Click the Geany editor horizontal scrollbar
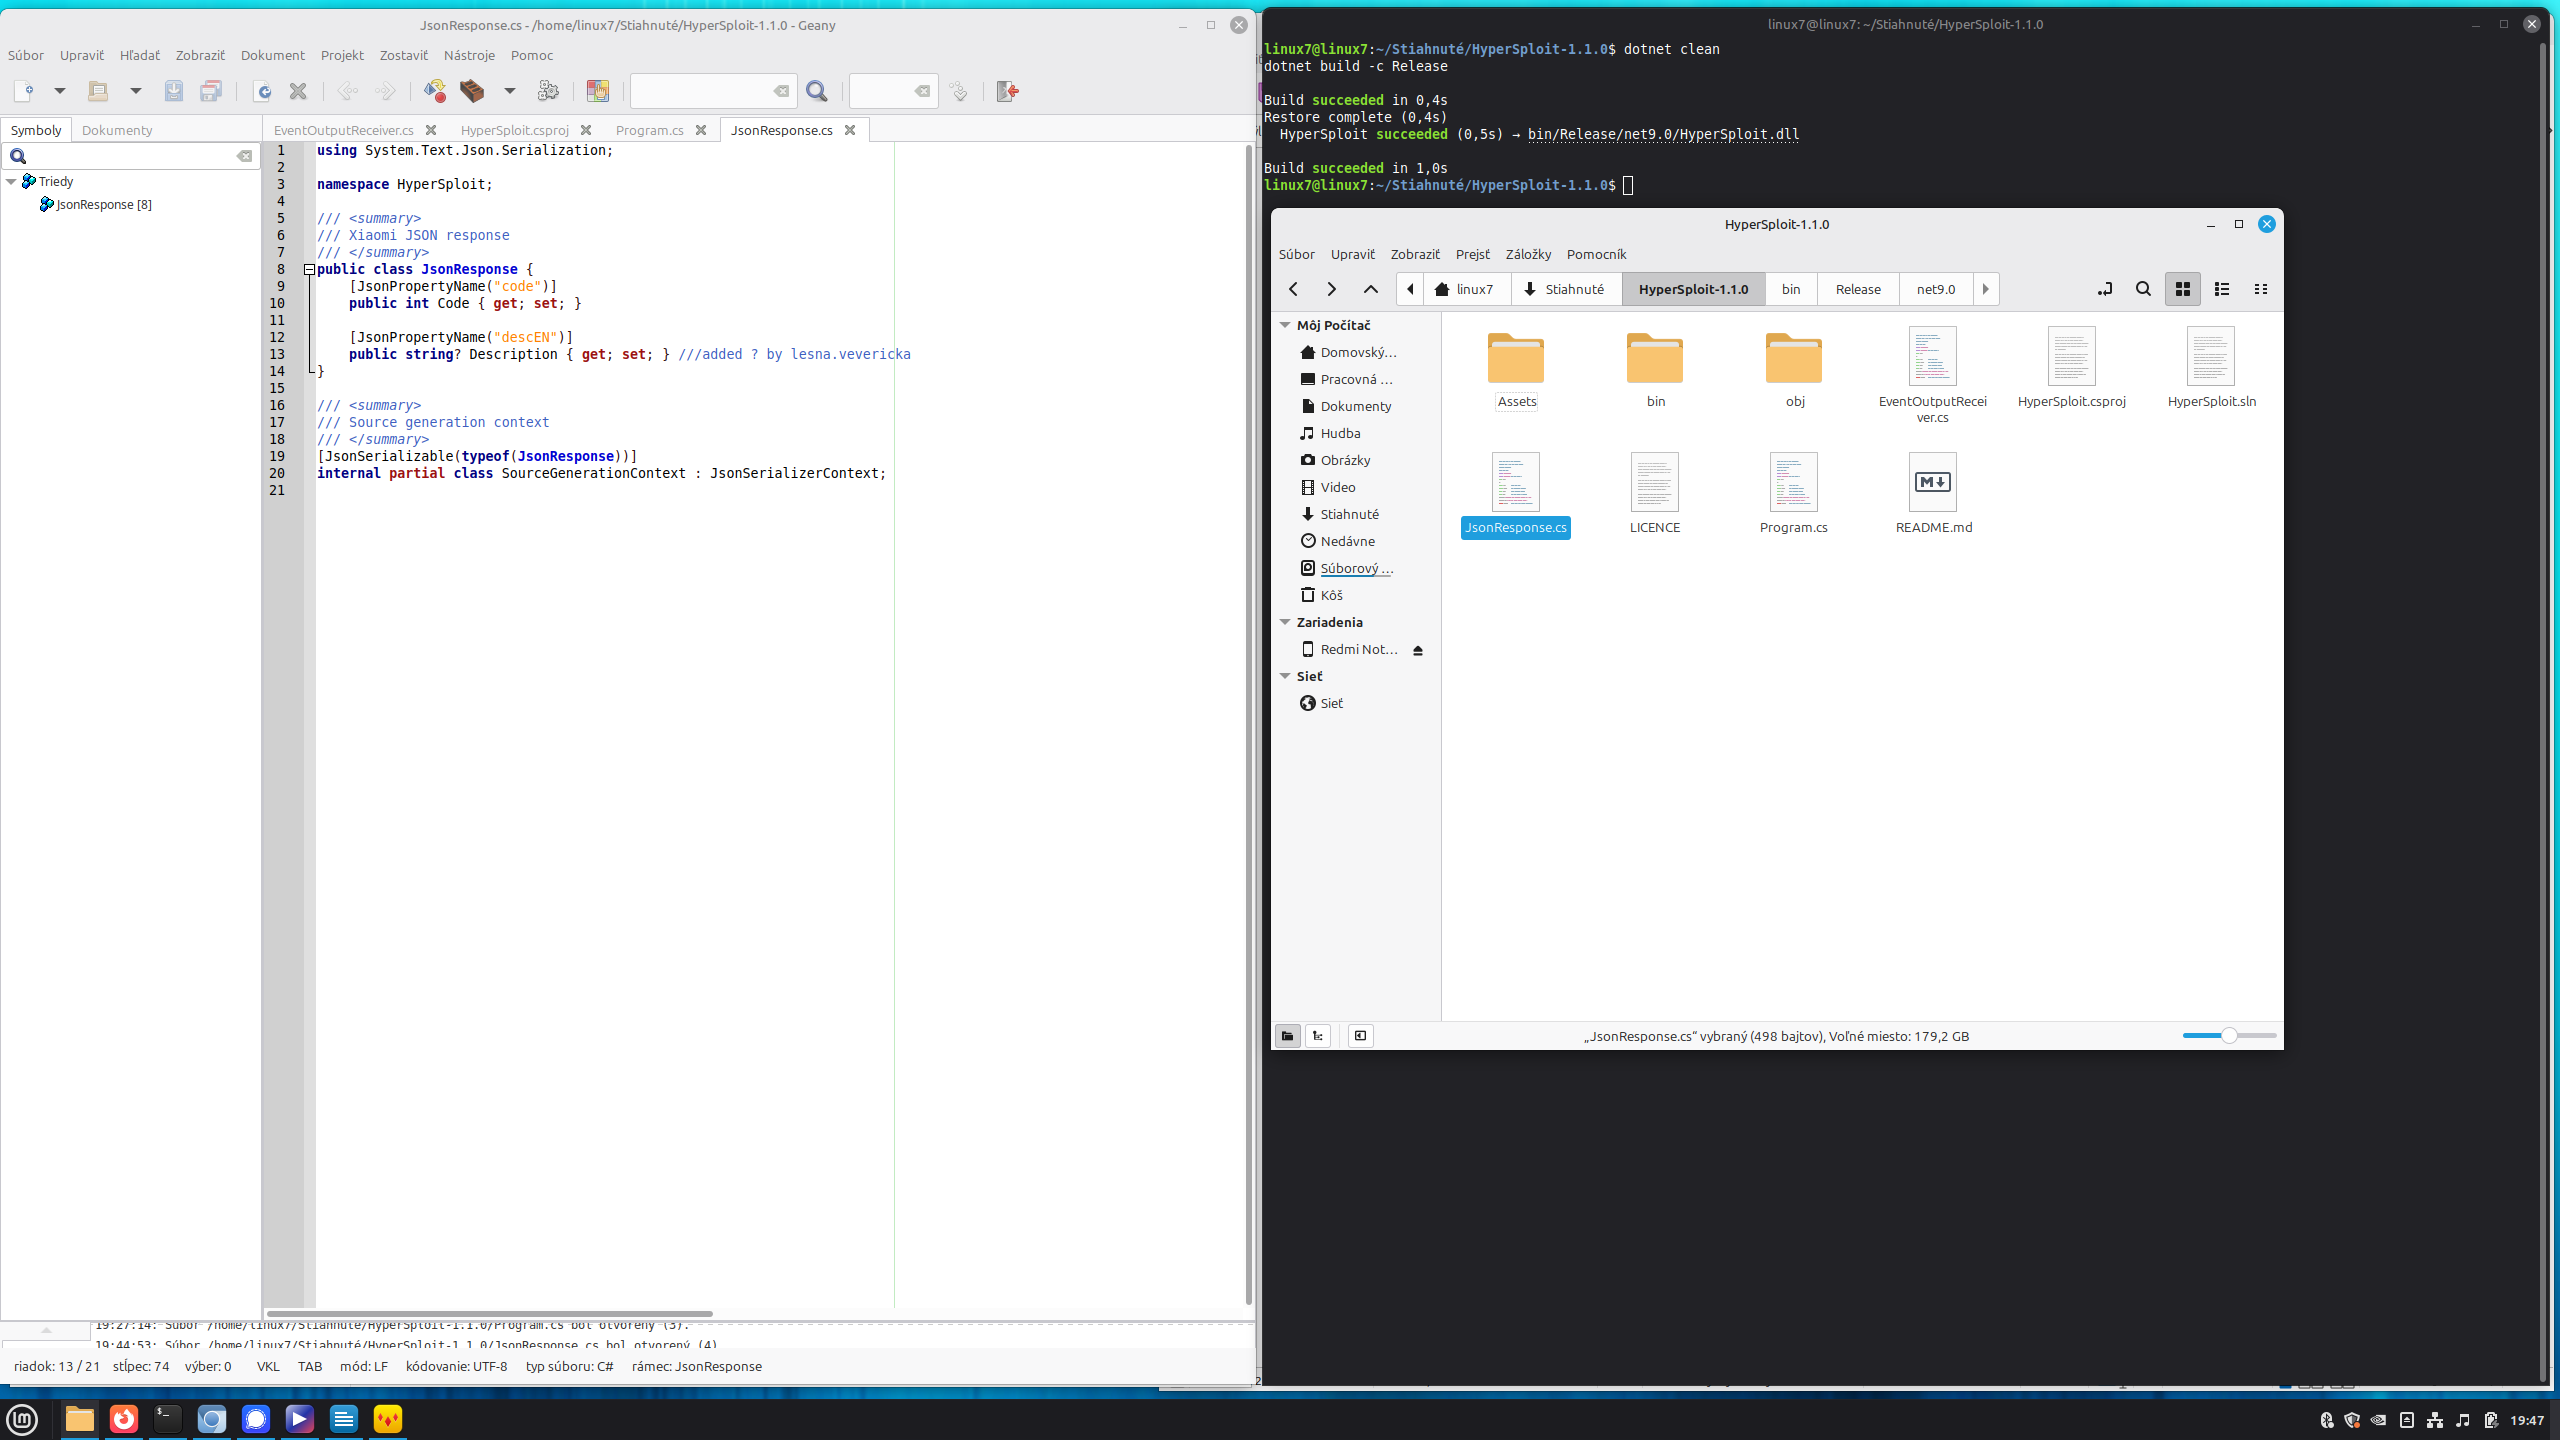 (490, 1314)
